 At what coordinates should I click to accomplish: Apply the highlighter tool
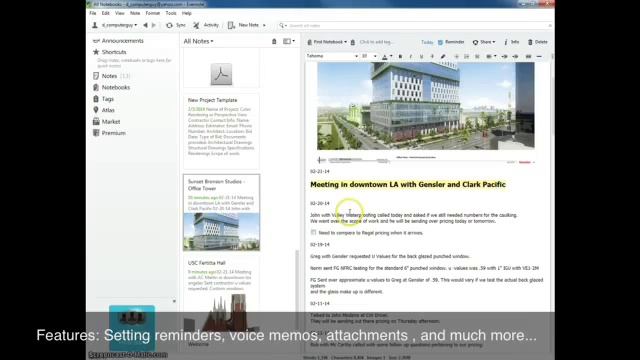coord(443,57)
